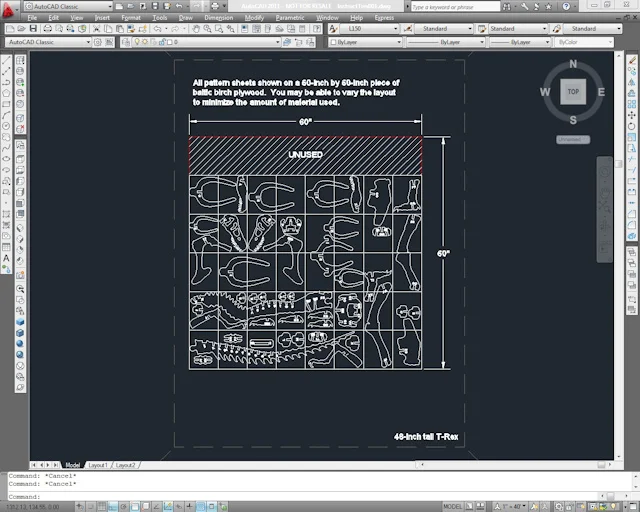
Task: Click the Save icon in standard toolbar
Action: pyautogui.click(x=33, y=29)
